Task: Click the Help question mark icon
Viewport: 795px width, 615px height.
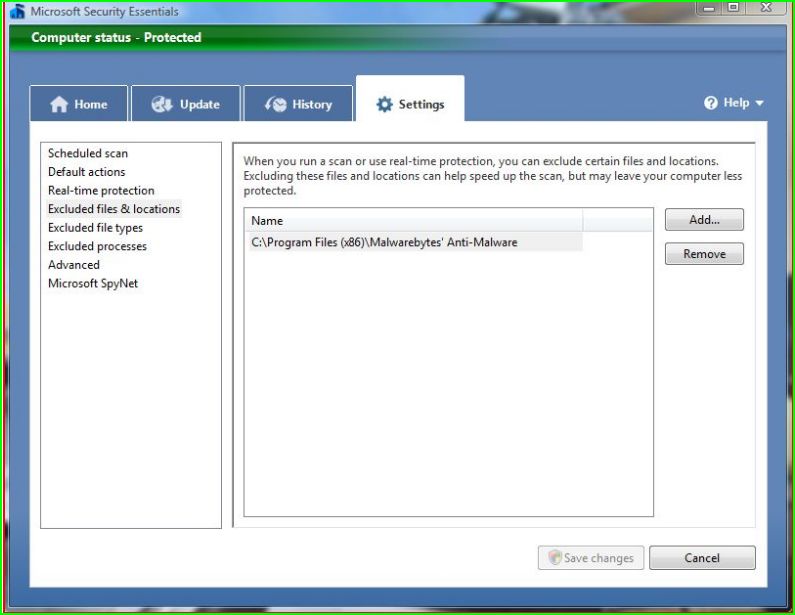Action: pyautogui.click(x=711, y=103)
